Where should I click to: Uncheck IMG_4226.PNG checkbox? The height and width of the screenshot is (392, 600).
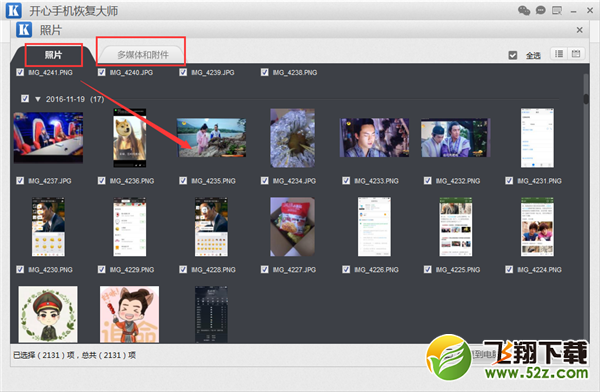pyautogui.click(x=346, y=270)
